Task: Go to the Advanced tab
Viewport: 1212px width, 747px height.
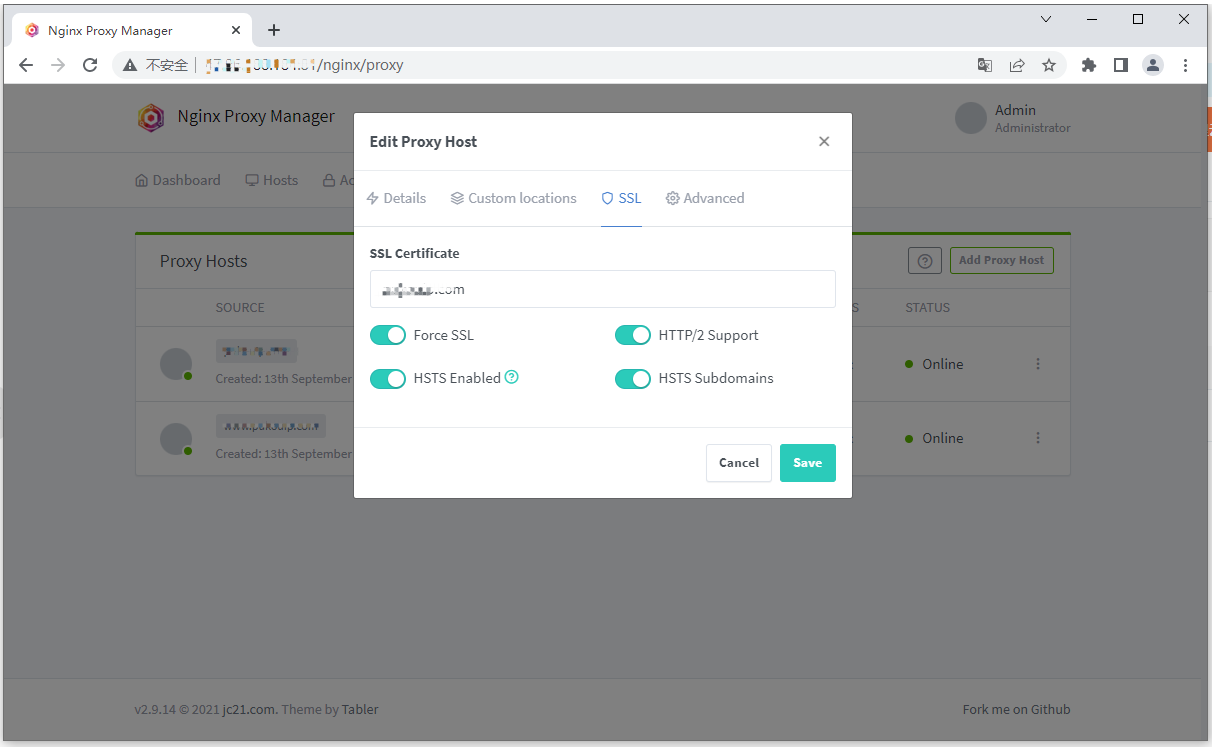Action: (705, 198)
